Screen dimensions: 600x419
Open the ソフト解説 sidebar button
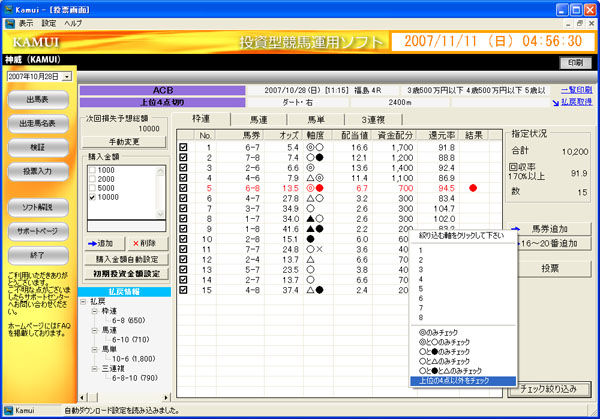click(x=40, y=206)
